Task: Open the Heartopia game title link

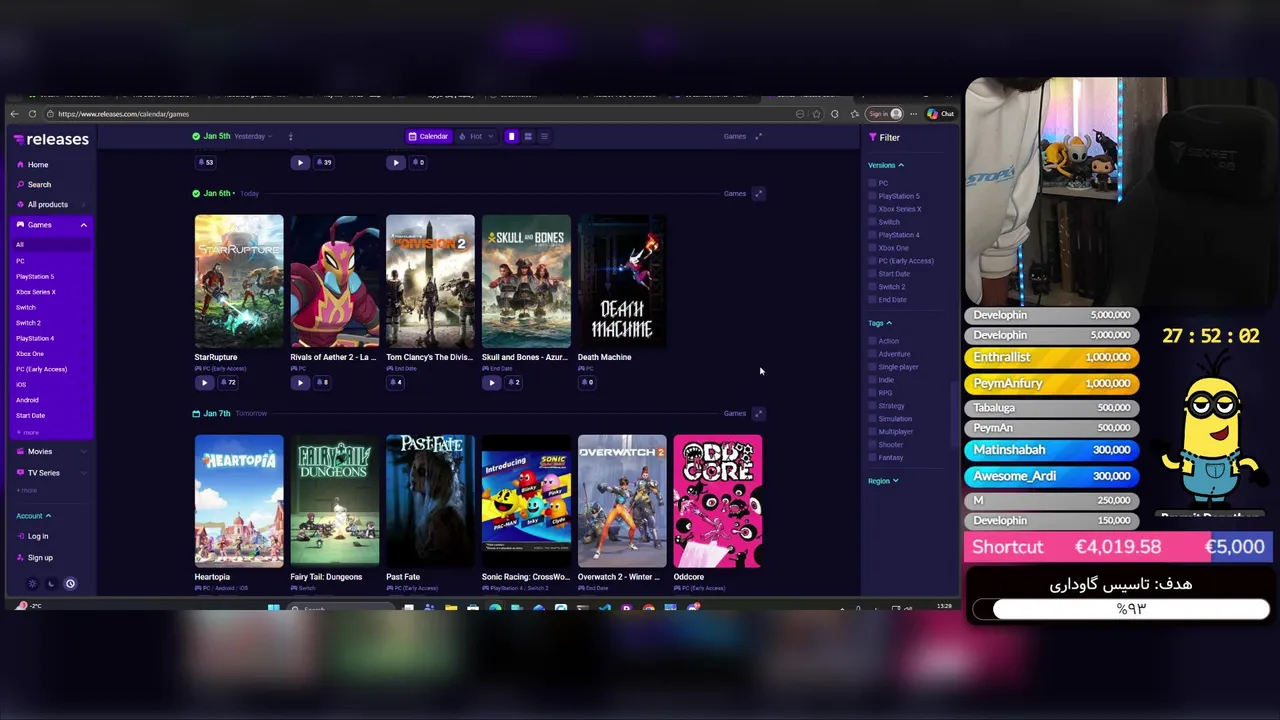Action: click(x=212, y=577)
